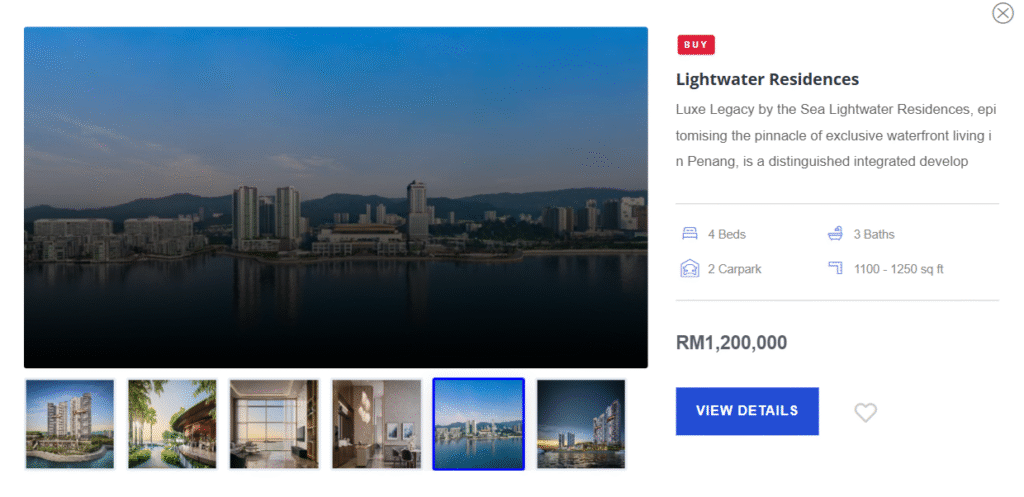Select the highlighted waterfront skyline thumbnail
1024x497 pixels.
479,424
